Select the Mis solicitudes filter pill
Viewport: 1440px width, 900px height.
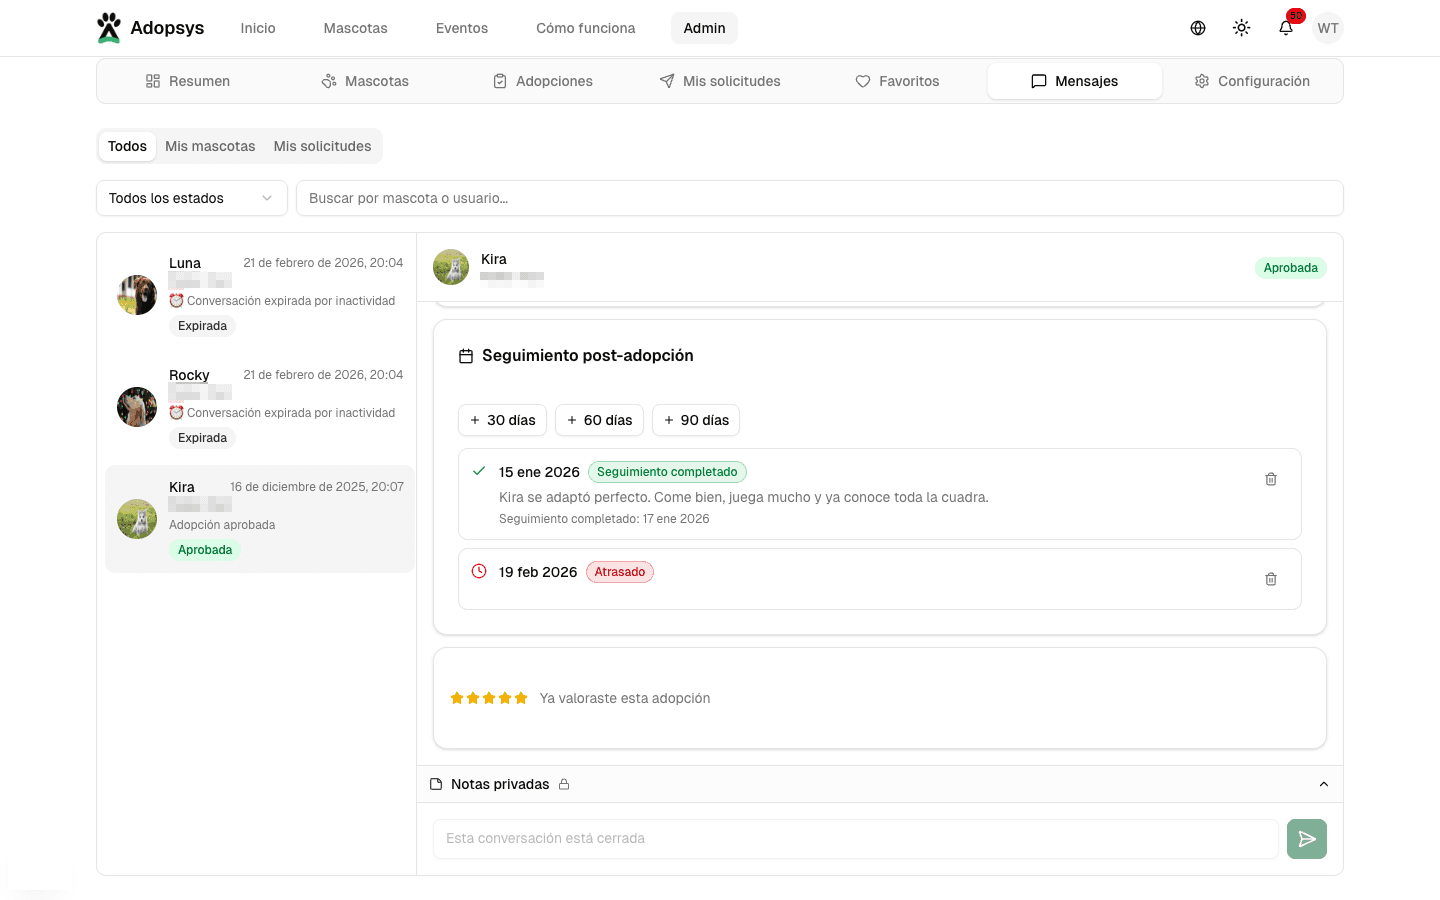pos(322,146)
